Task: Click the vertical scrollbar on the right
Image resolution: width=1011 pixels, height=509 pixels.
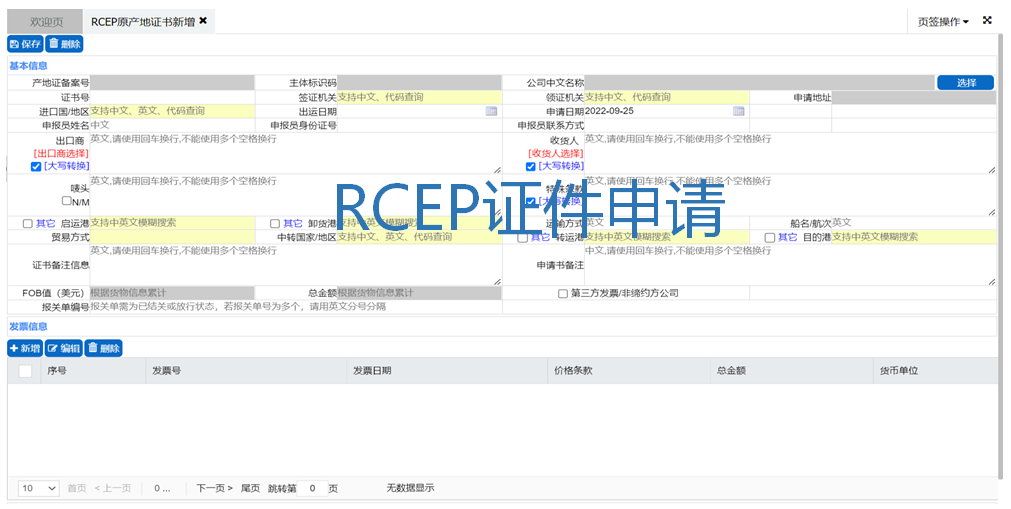Action: pyautogui.click(x=1001, y=258)
